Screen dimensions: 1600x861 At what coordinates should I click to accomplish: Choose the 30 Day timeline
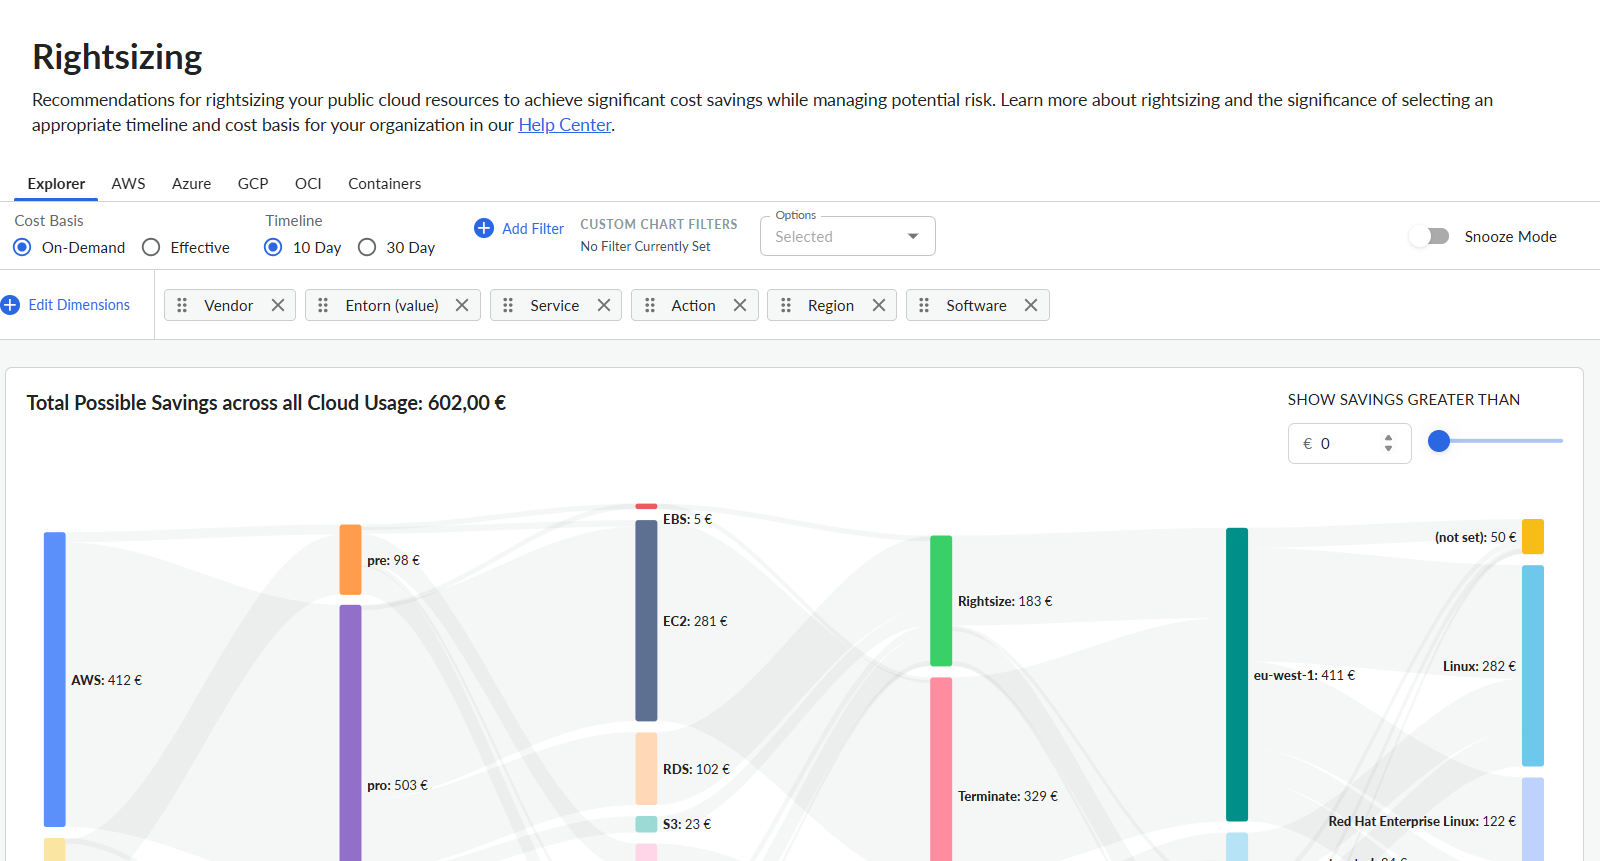(x=367, y=247)
